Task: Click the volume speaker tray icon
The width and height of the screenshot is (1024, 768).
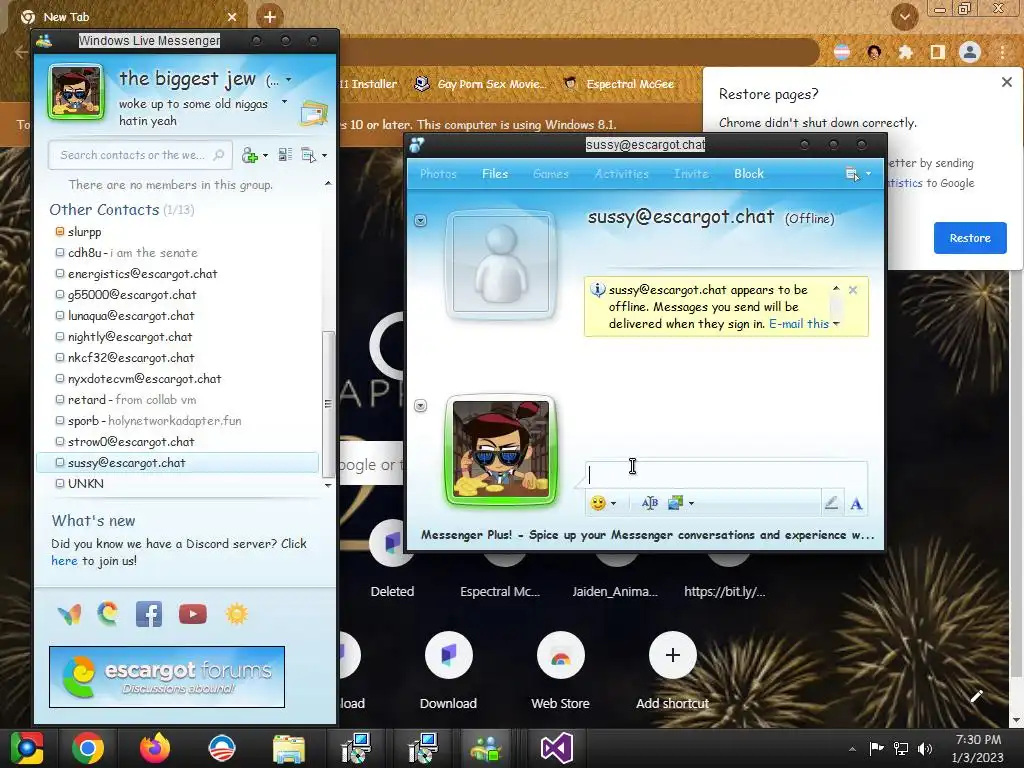Action: (925, 748)
